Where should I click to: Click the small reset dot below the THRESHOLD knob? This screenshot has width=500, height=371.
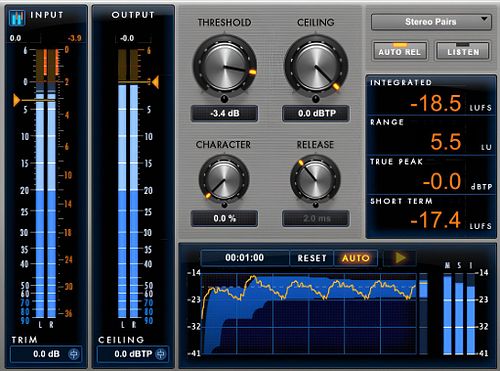224,99
